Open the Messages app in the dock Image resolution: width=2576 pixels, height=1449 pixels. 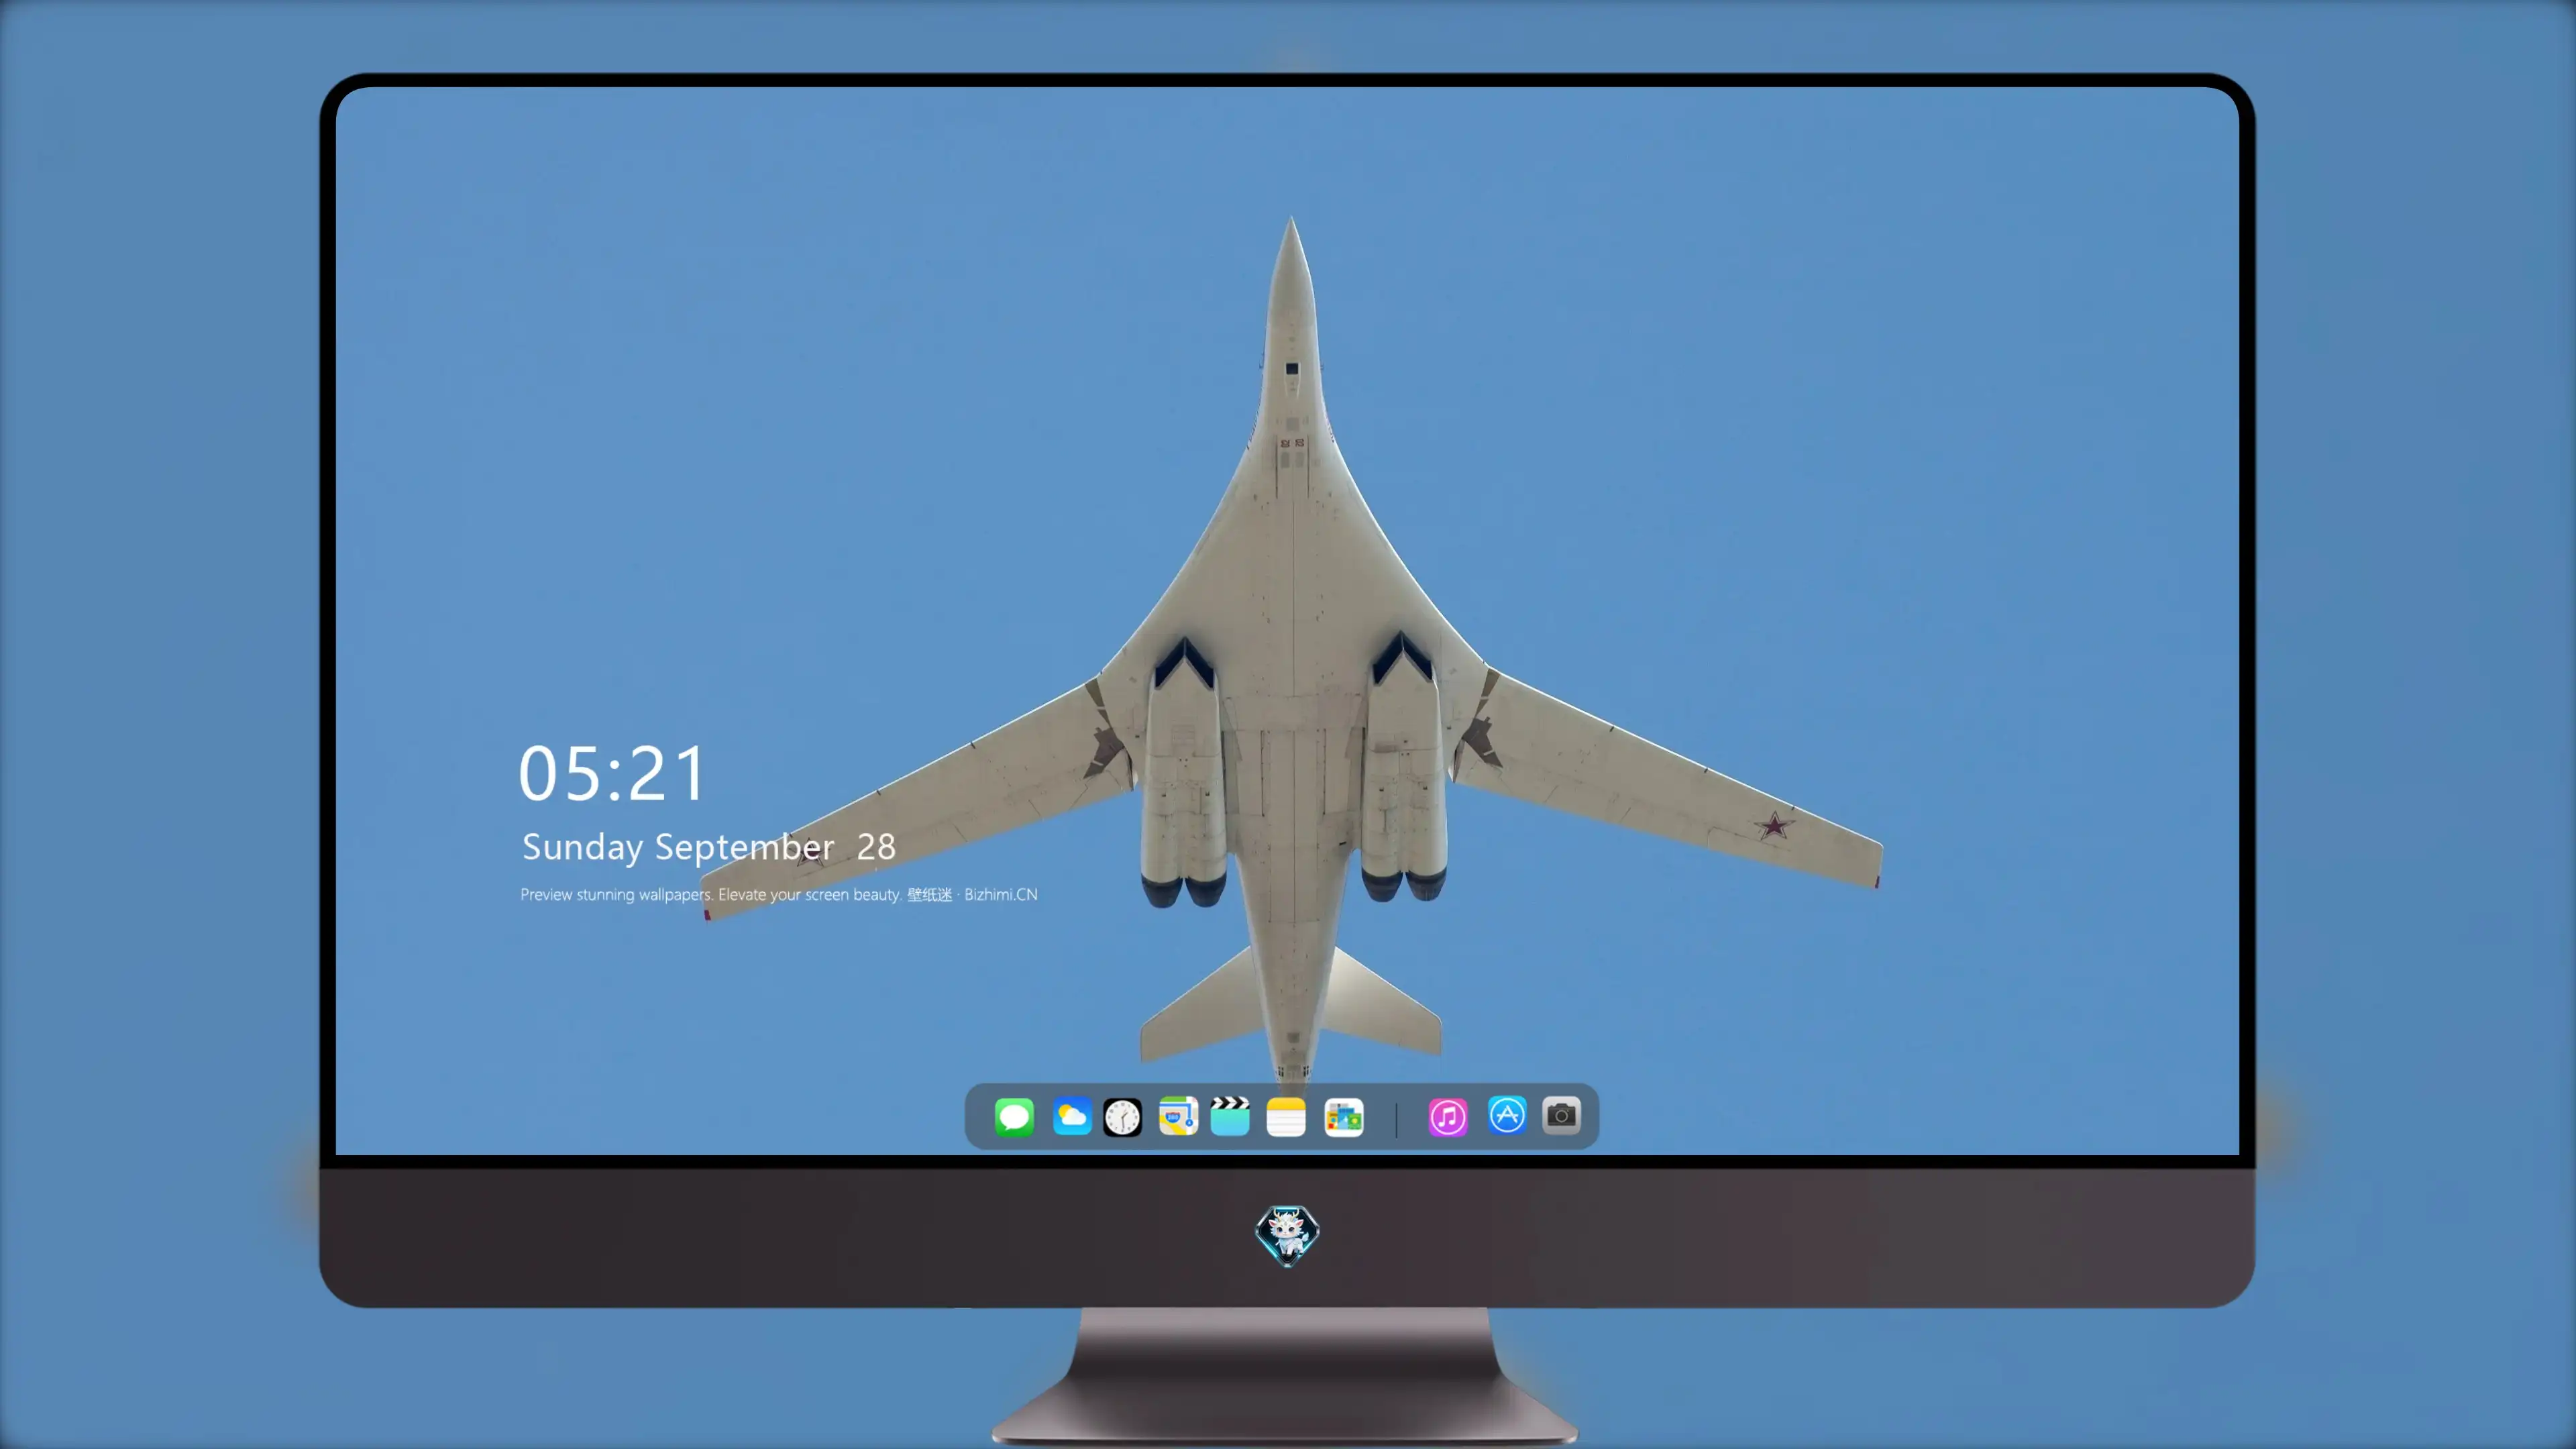(x=1014, y=1117)
